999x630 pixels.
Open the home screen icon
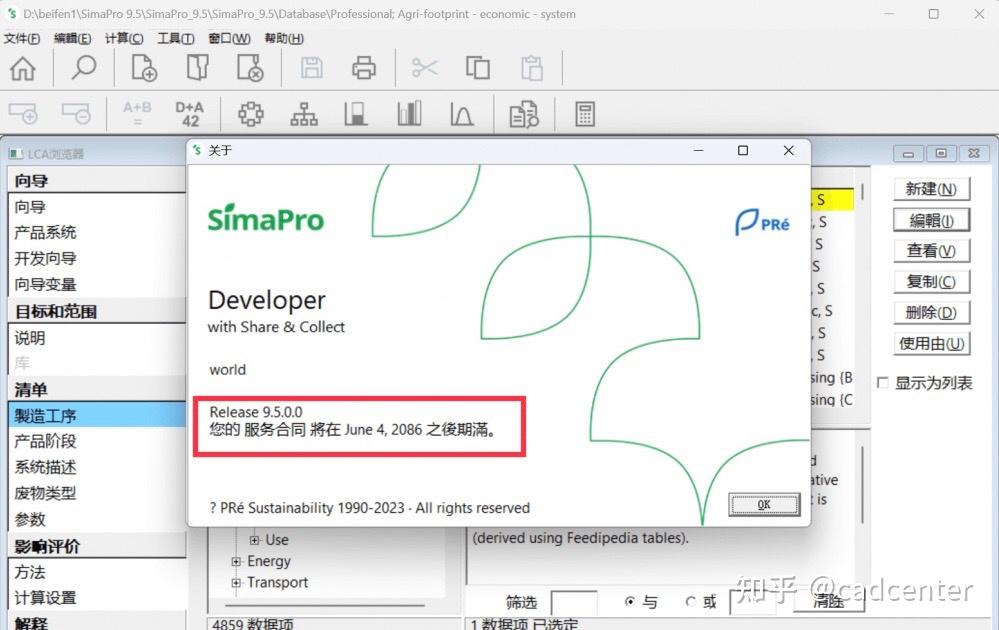(22, 67)
